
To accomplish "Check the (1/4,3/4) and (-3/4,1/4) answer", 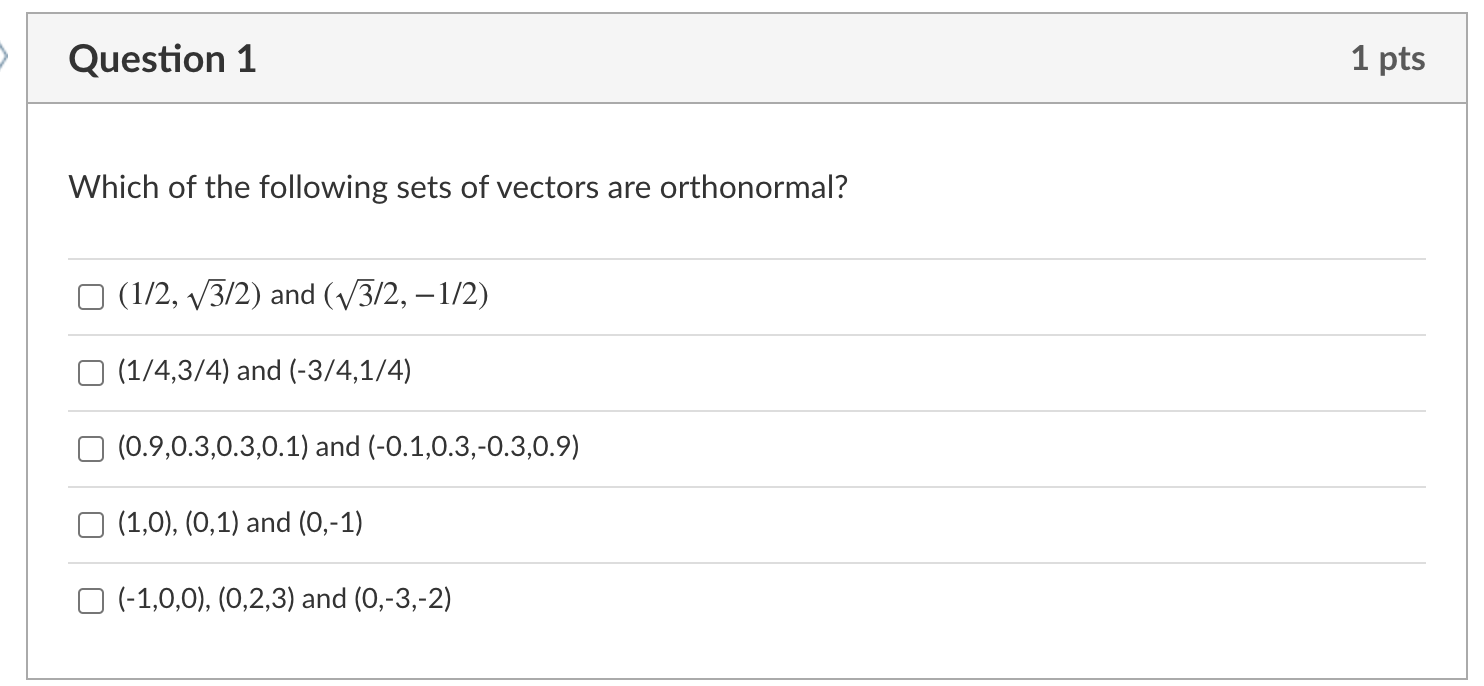I will pyautogui.click(x=89, y=372).
